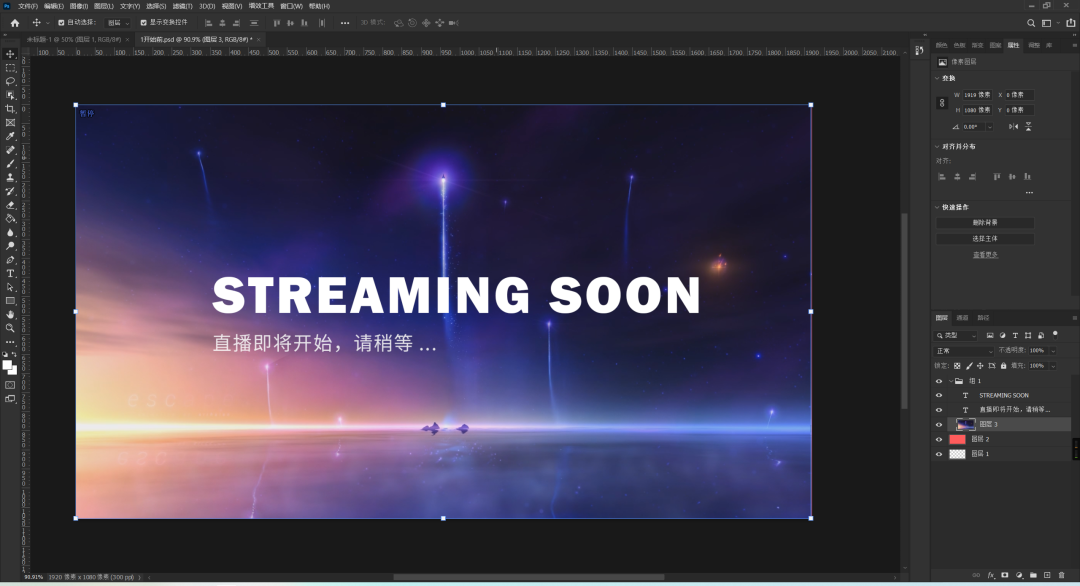Open the 滤镜(T) menu
This screenshot has width=1080, height=586.
point(181,6)
